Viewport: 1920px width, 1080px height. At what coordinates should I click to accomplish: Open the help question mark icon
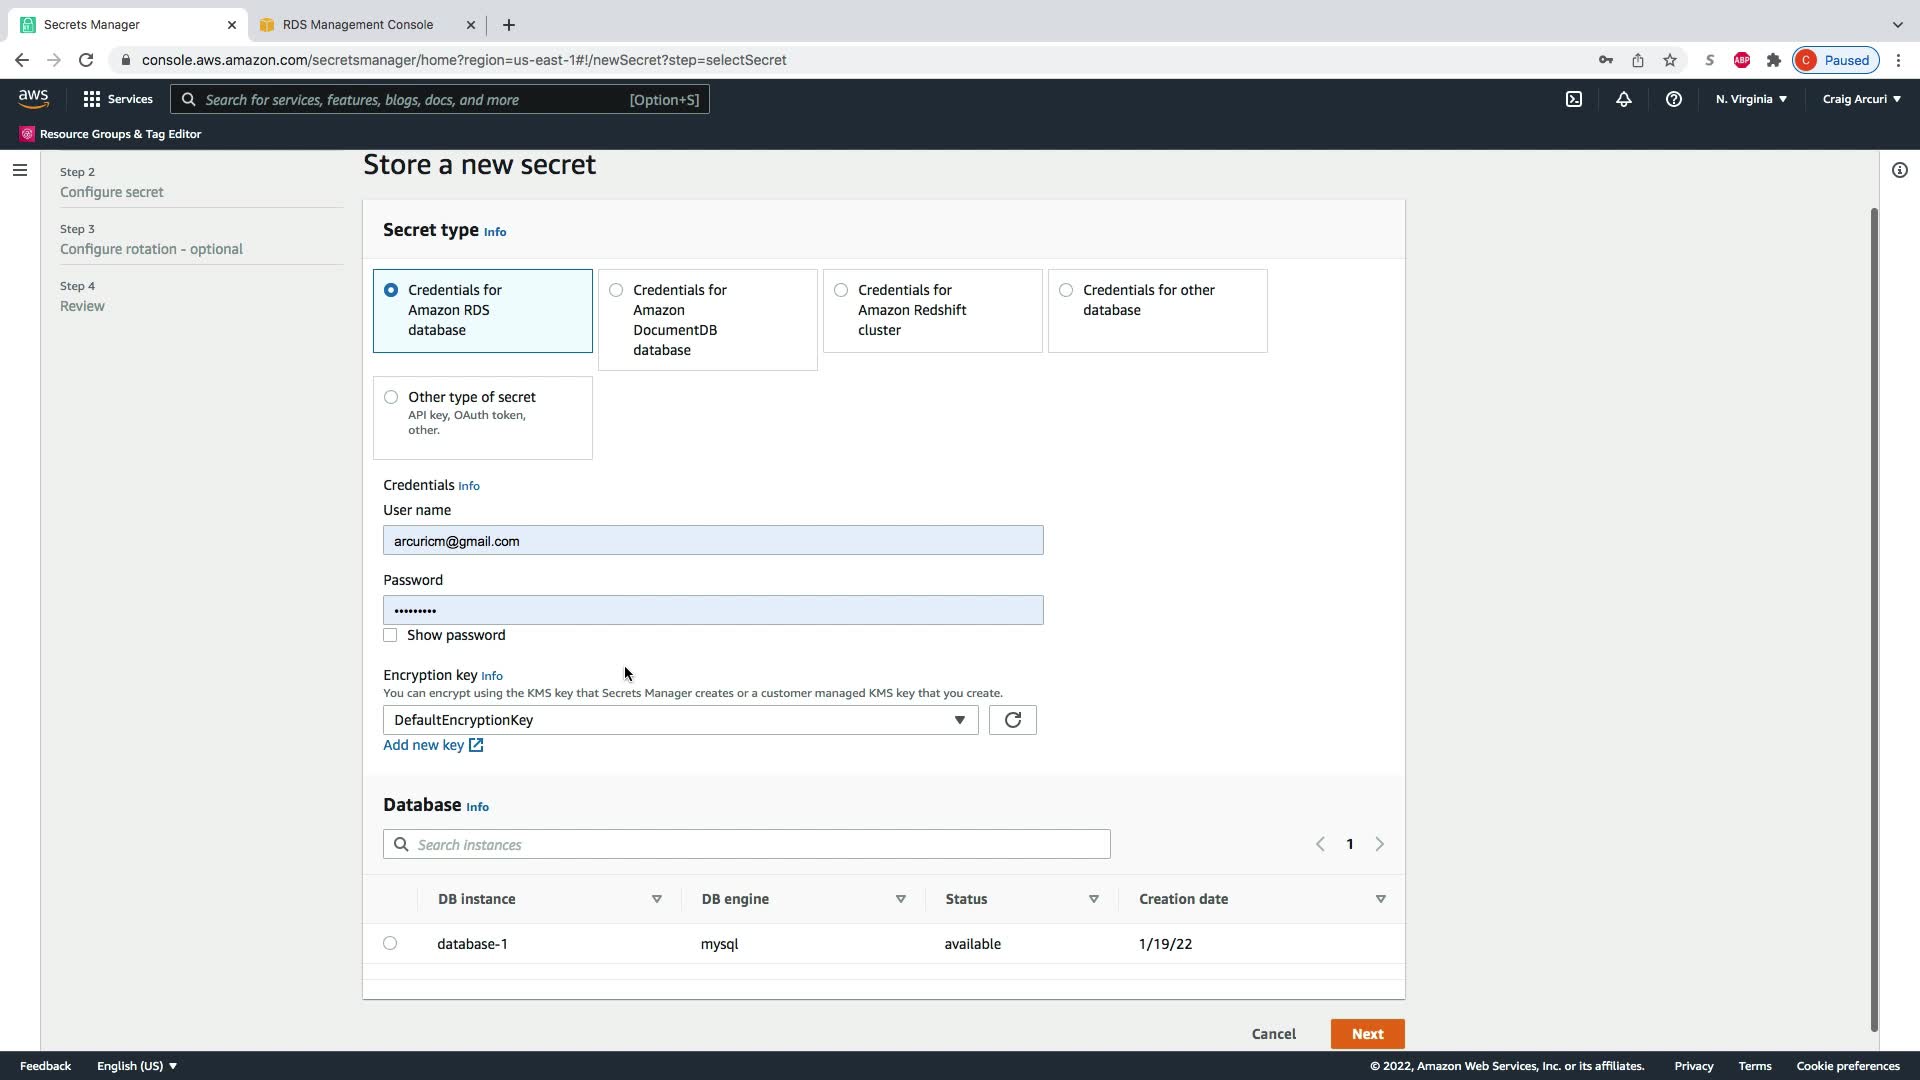1673,99
